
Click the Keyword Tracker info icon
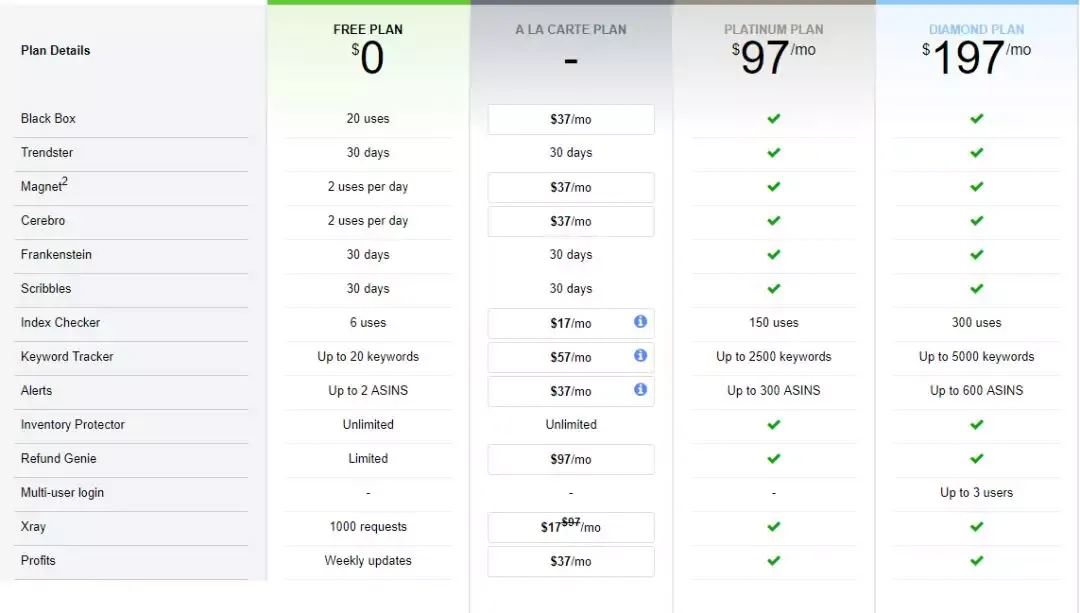(x=640, y=356)
